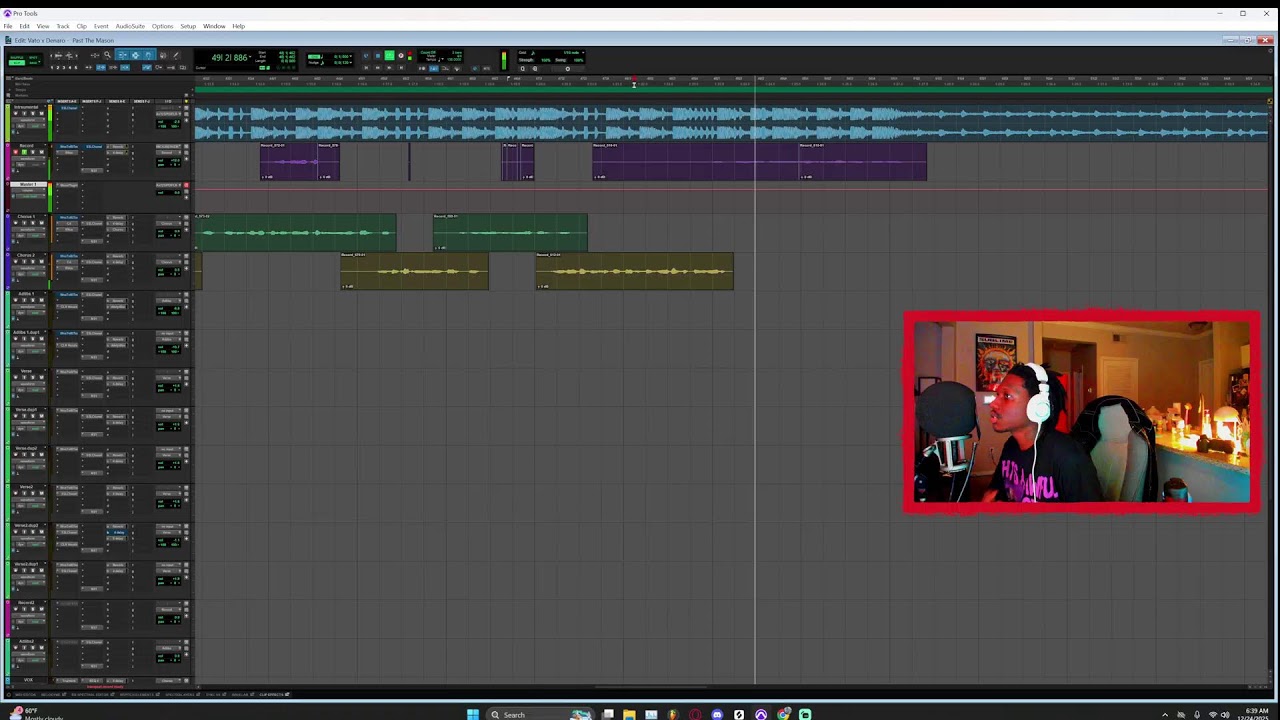Mute the Adlibs 1 track
The height and width of the screenshot is (720, 1280).
click(41, 300)
